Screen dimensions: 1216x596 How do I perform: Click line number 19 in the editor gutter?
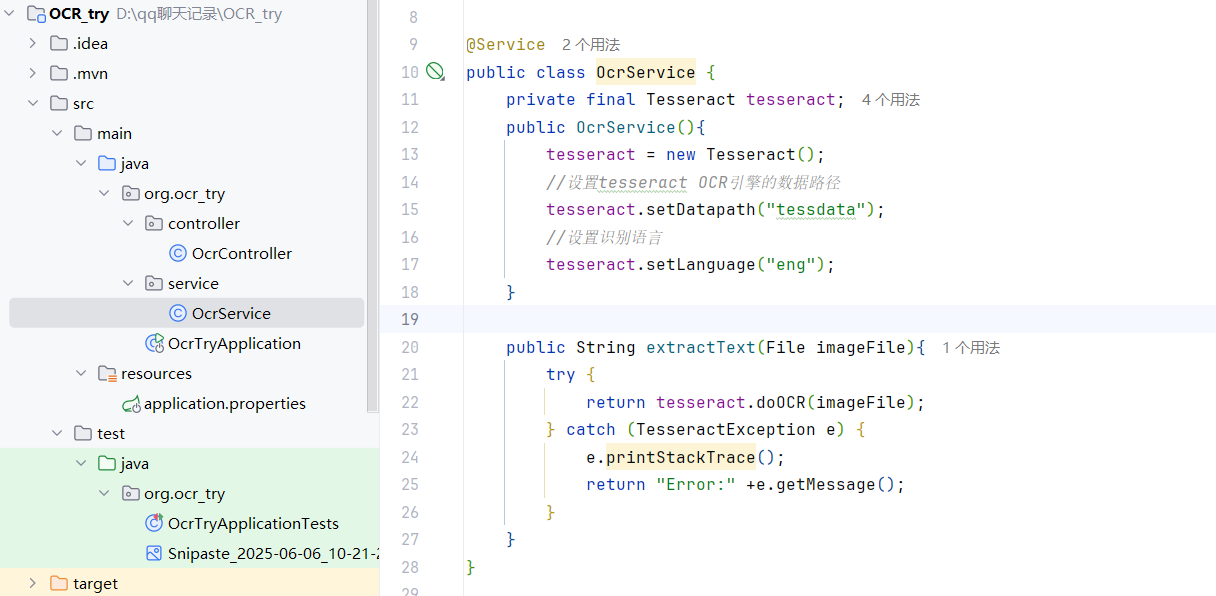click(410, 319)
